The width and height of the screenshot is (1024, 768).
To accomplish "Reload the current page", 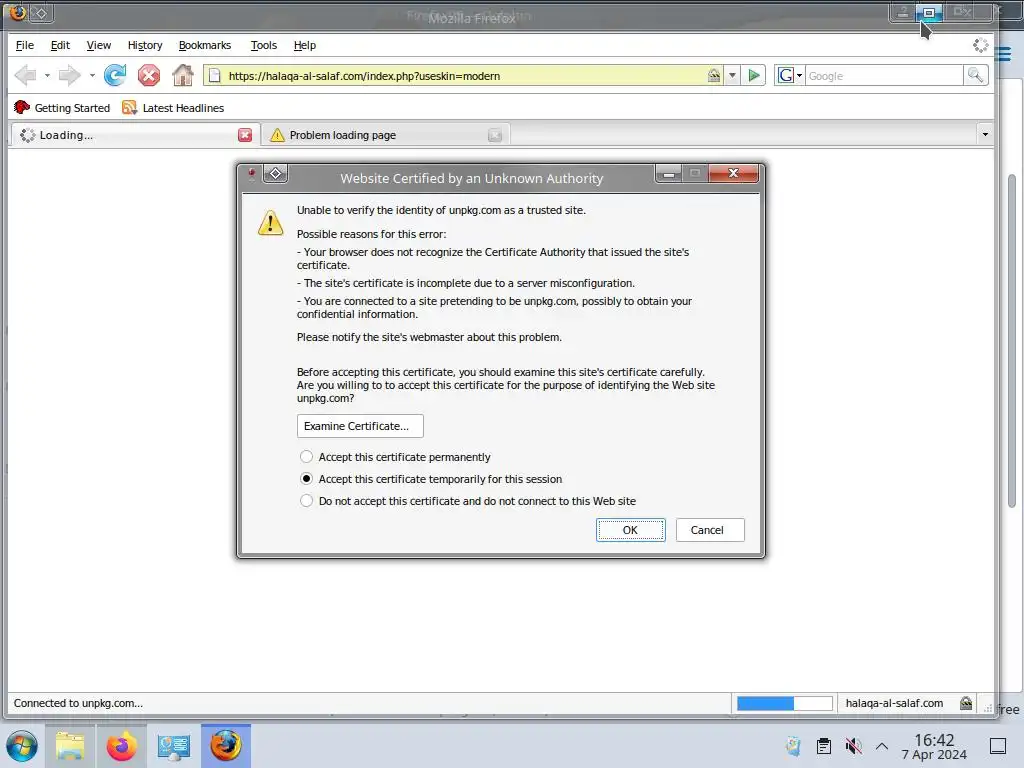I will pos(116,76).
